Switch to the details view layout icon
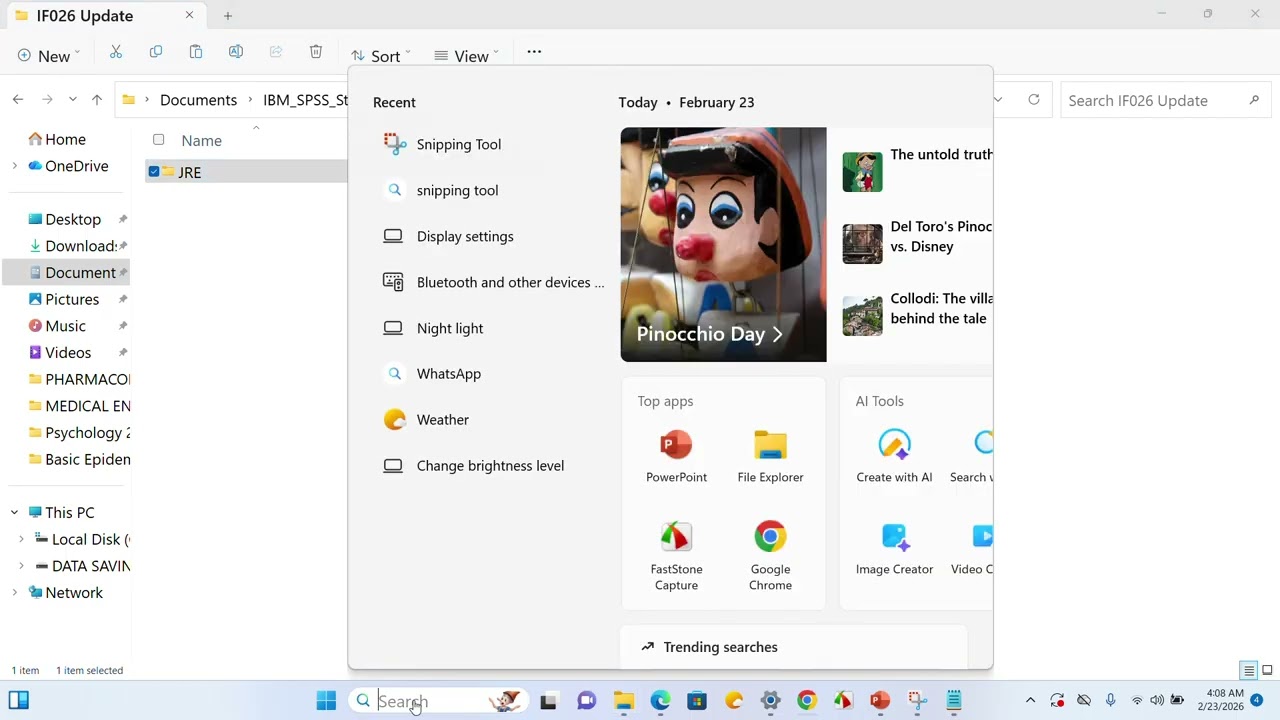The image size is (1280, 720). tap(1248, 670)
